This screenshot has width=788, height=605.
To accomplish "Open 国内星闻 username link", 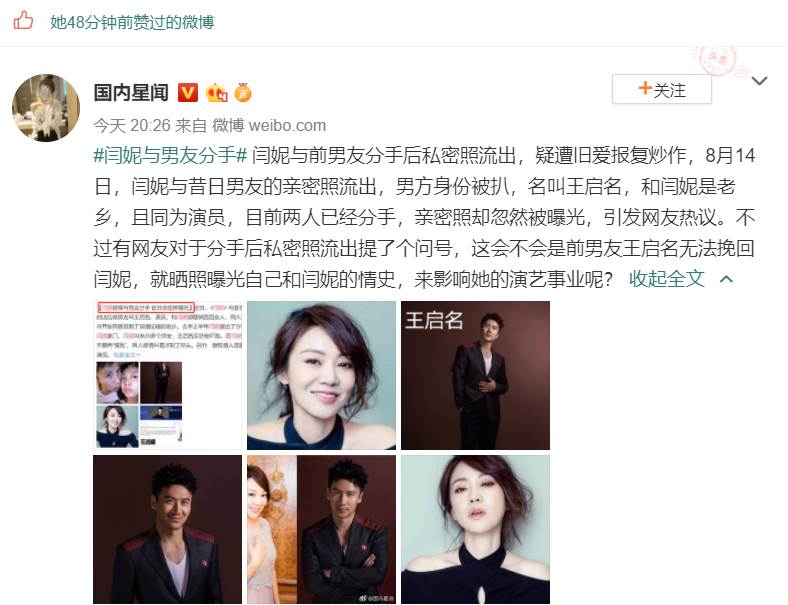I will coord(131,92).
